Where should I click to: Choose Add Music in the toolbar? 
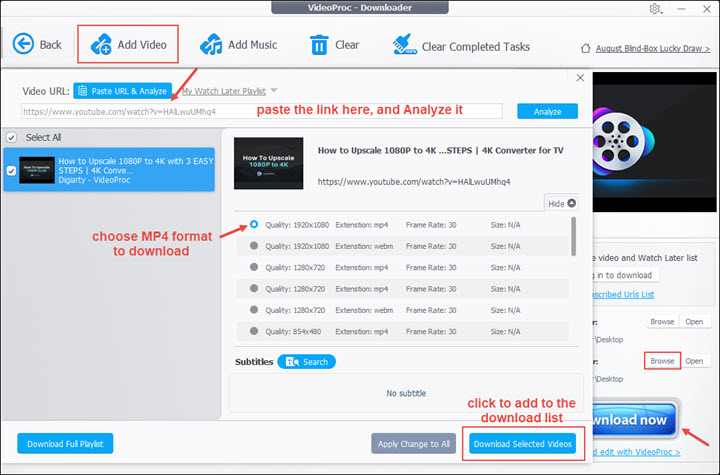coord(238,45)
